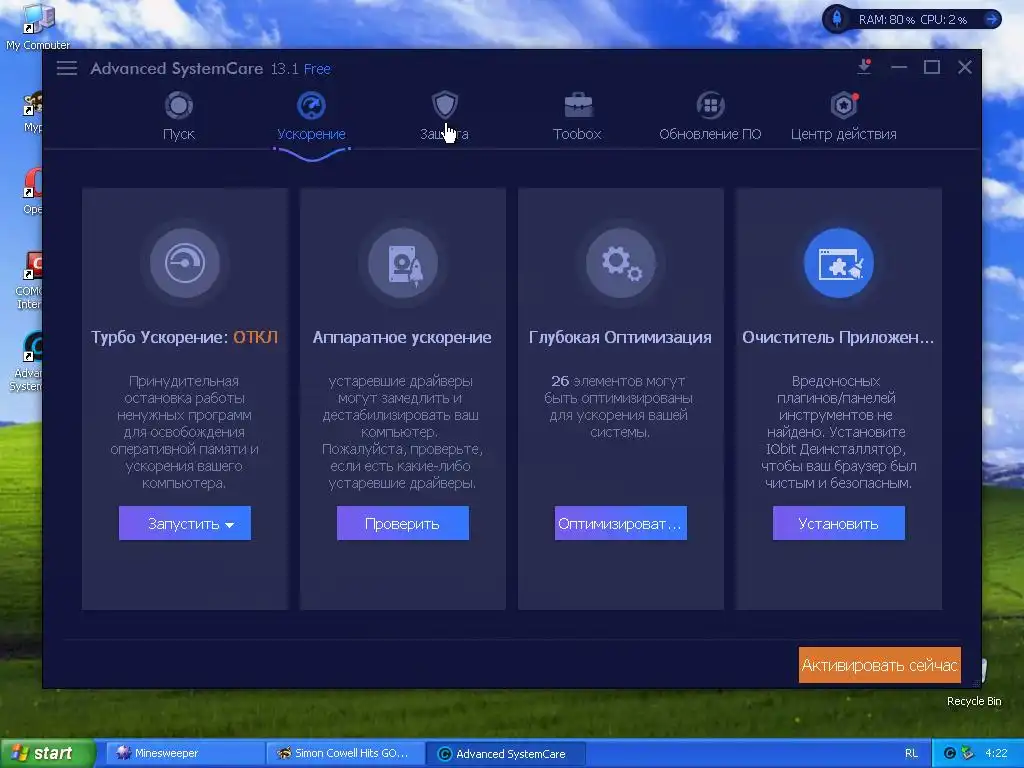The width and height of the screenshot is (1024, 768).
Task: Click the Turbo Boost speedometer icon
Action: (x=185, y=263)
